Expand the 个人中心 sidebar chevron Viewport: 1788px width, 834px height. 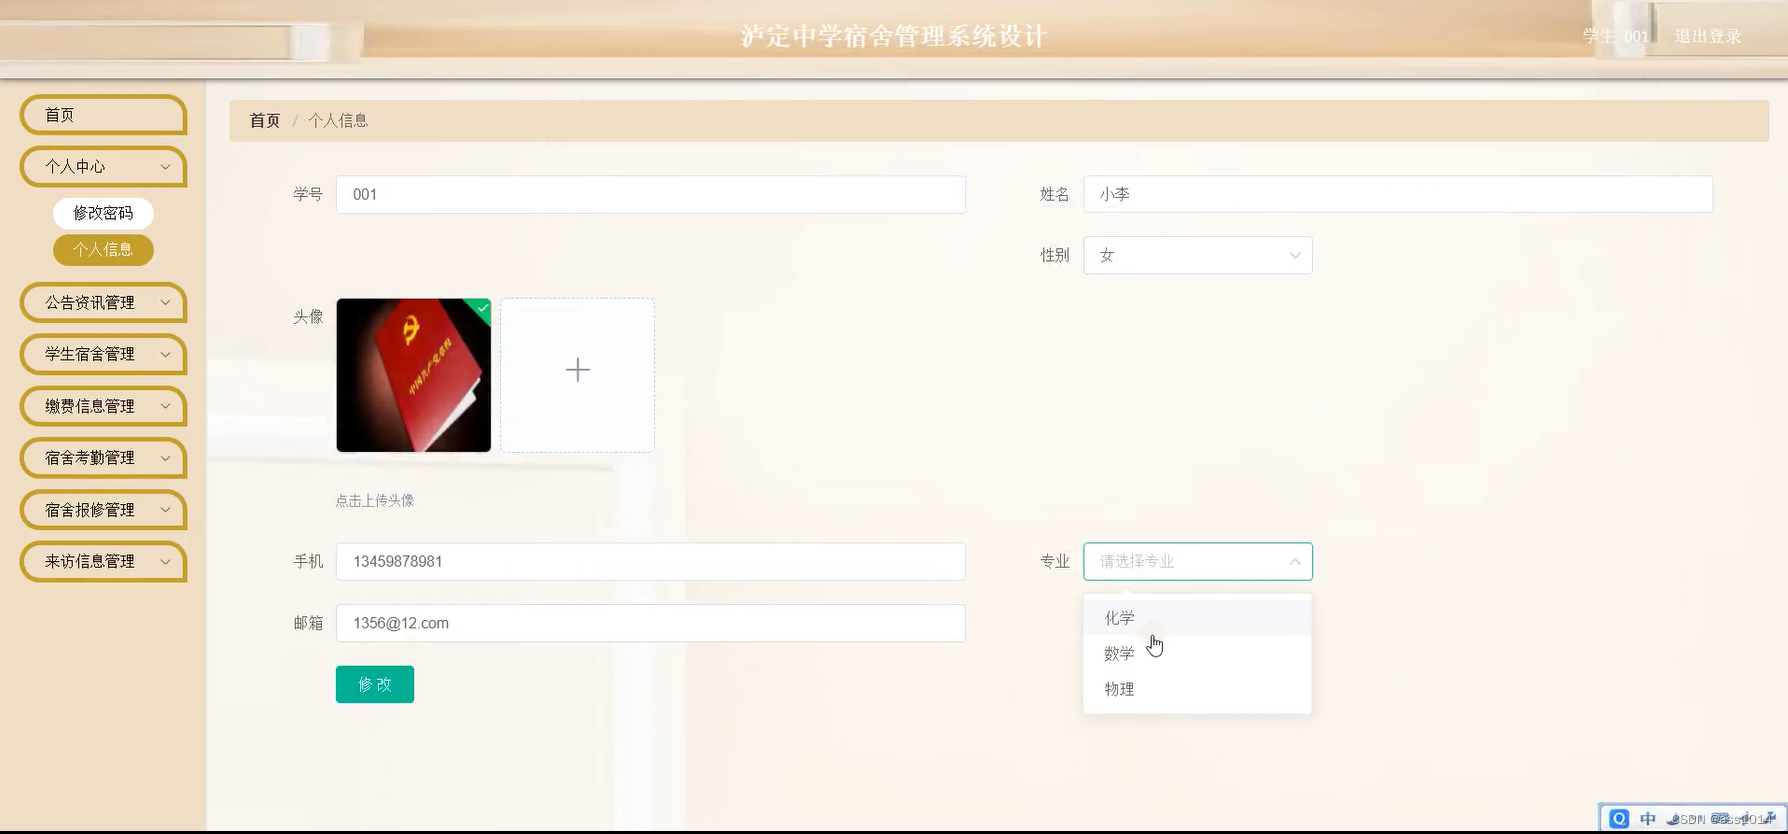pos(165,167)
